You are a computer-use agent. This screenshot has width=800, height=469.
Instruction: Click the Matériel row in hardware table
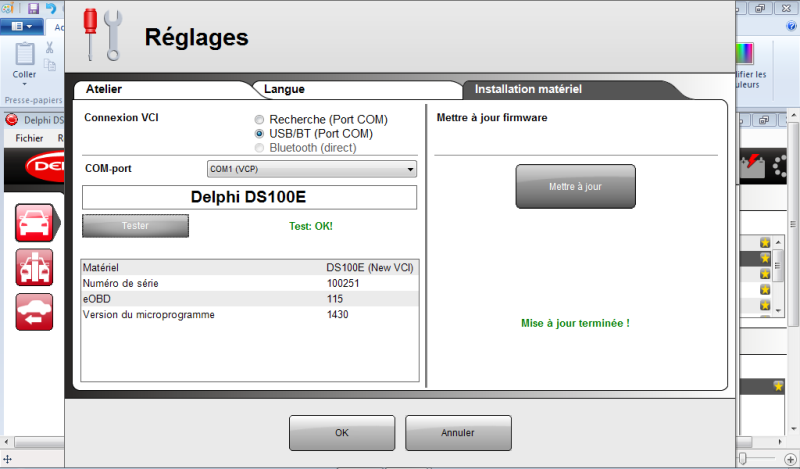pyautogui.click(x=249, y=267)
